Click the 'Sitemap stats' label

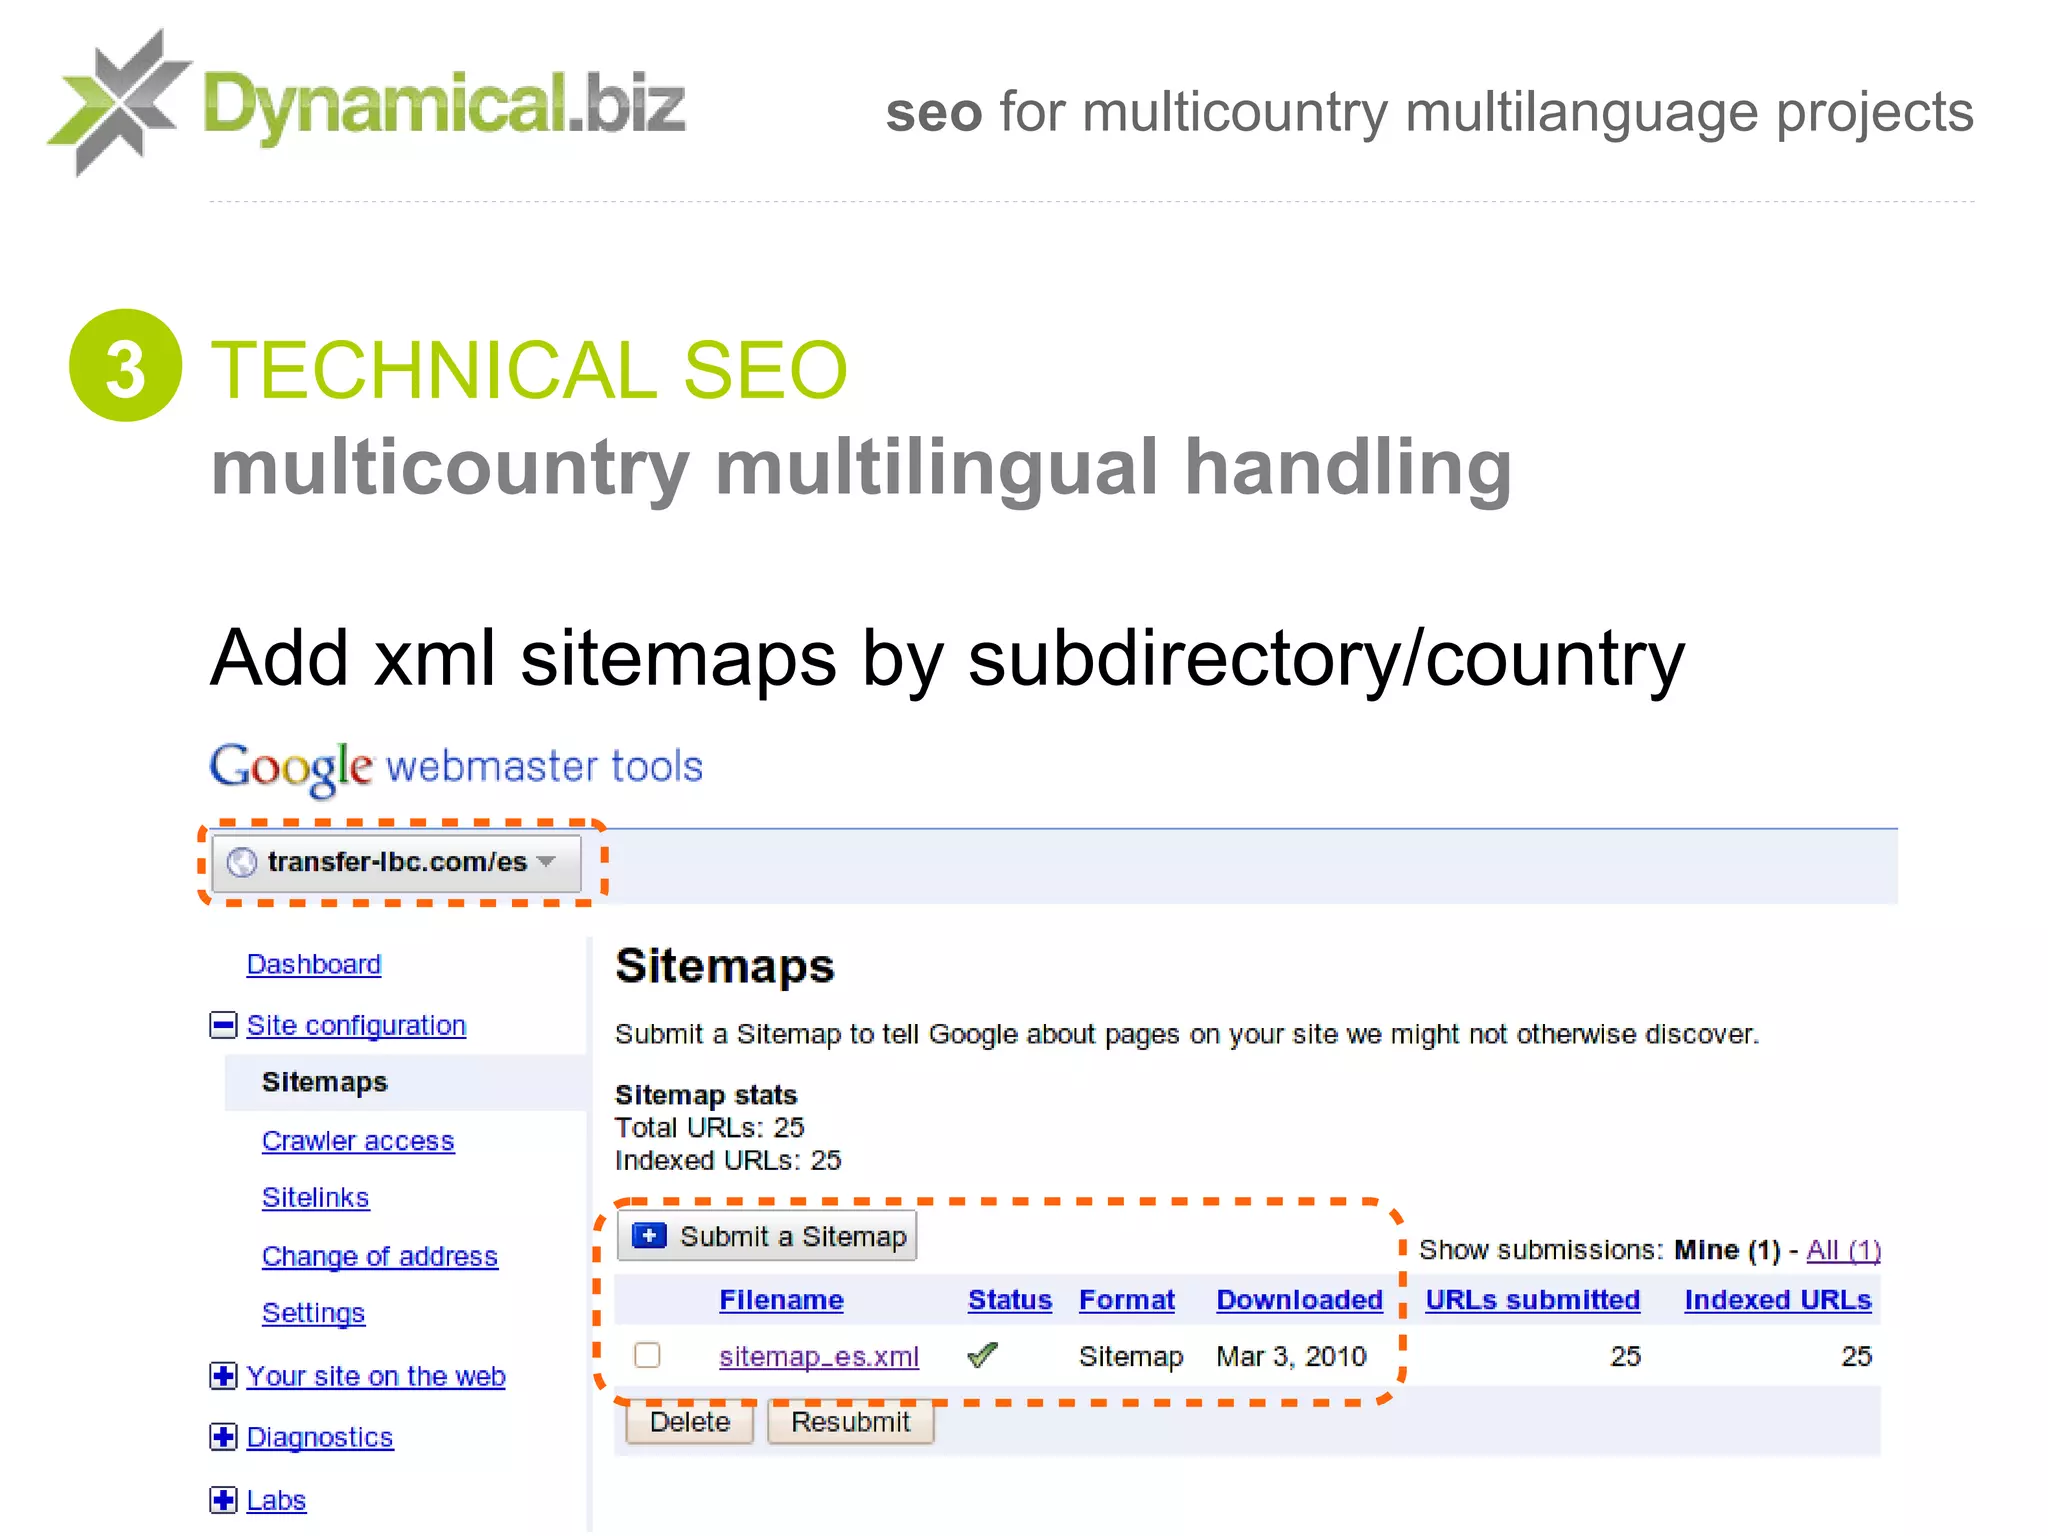[x=706, y=1094]
